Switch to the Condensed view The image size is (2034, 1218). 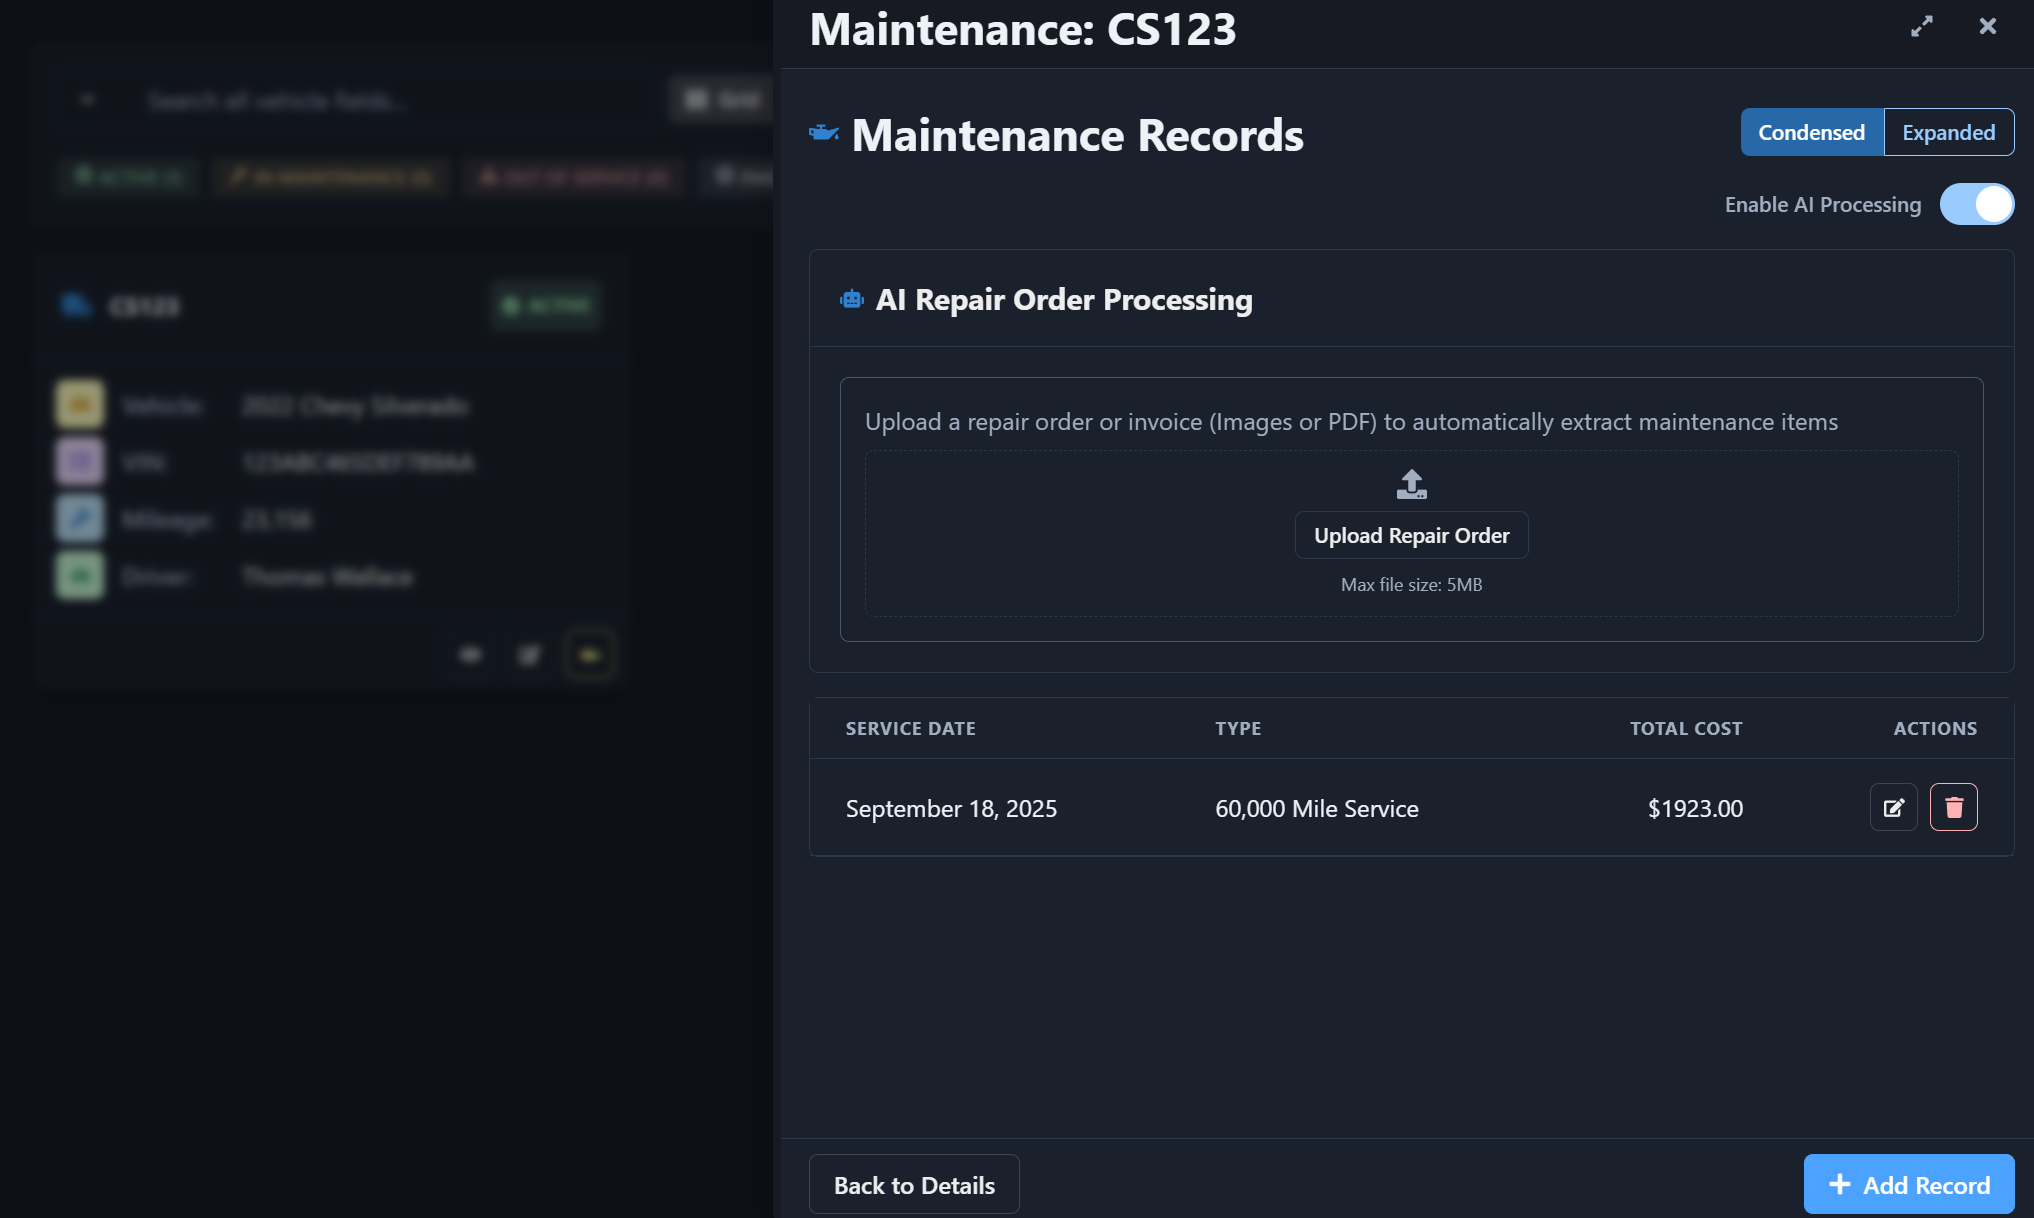click(x=1811, y=132)
